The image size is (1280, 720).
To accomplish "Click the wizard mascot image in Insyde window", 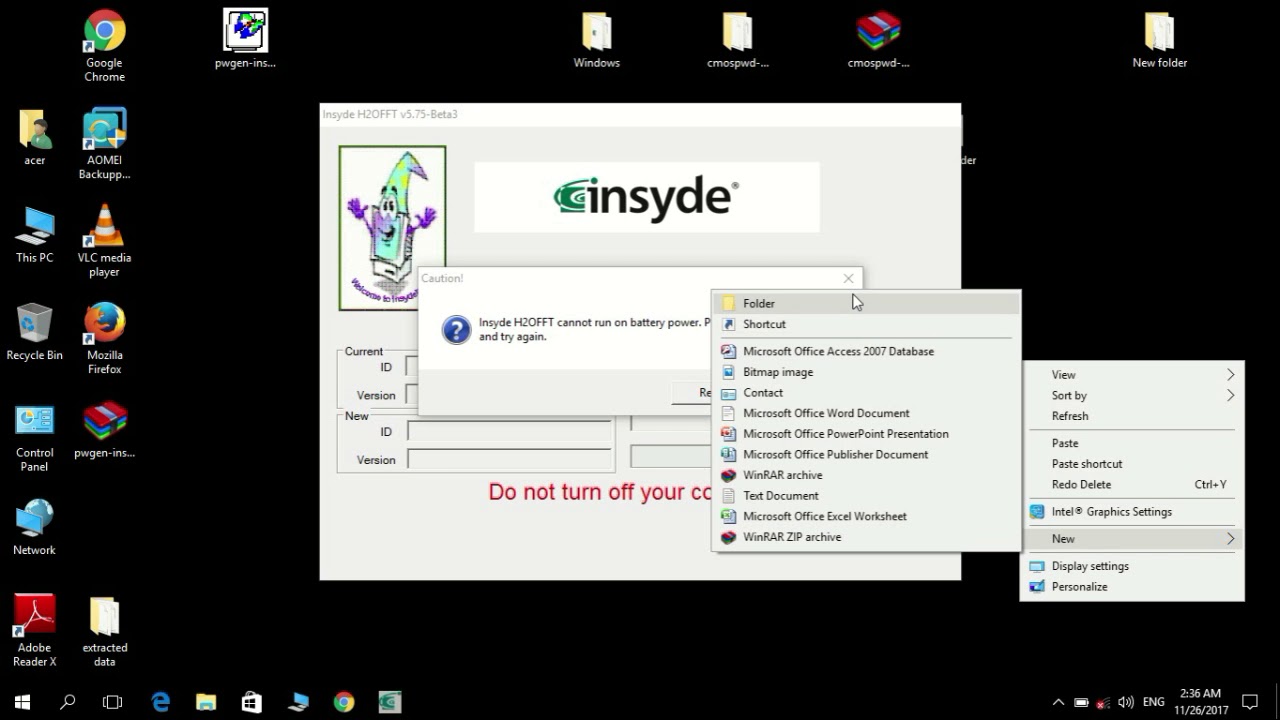I will [x=392, y=228].
